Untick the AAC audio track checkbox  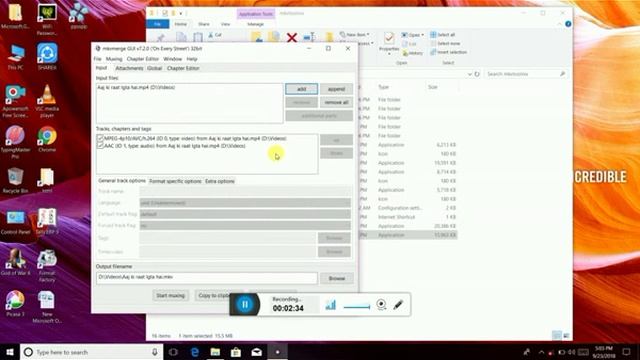click(x=100, y=145)
